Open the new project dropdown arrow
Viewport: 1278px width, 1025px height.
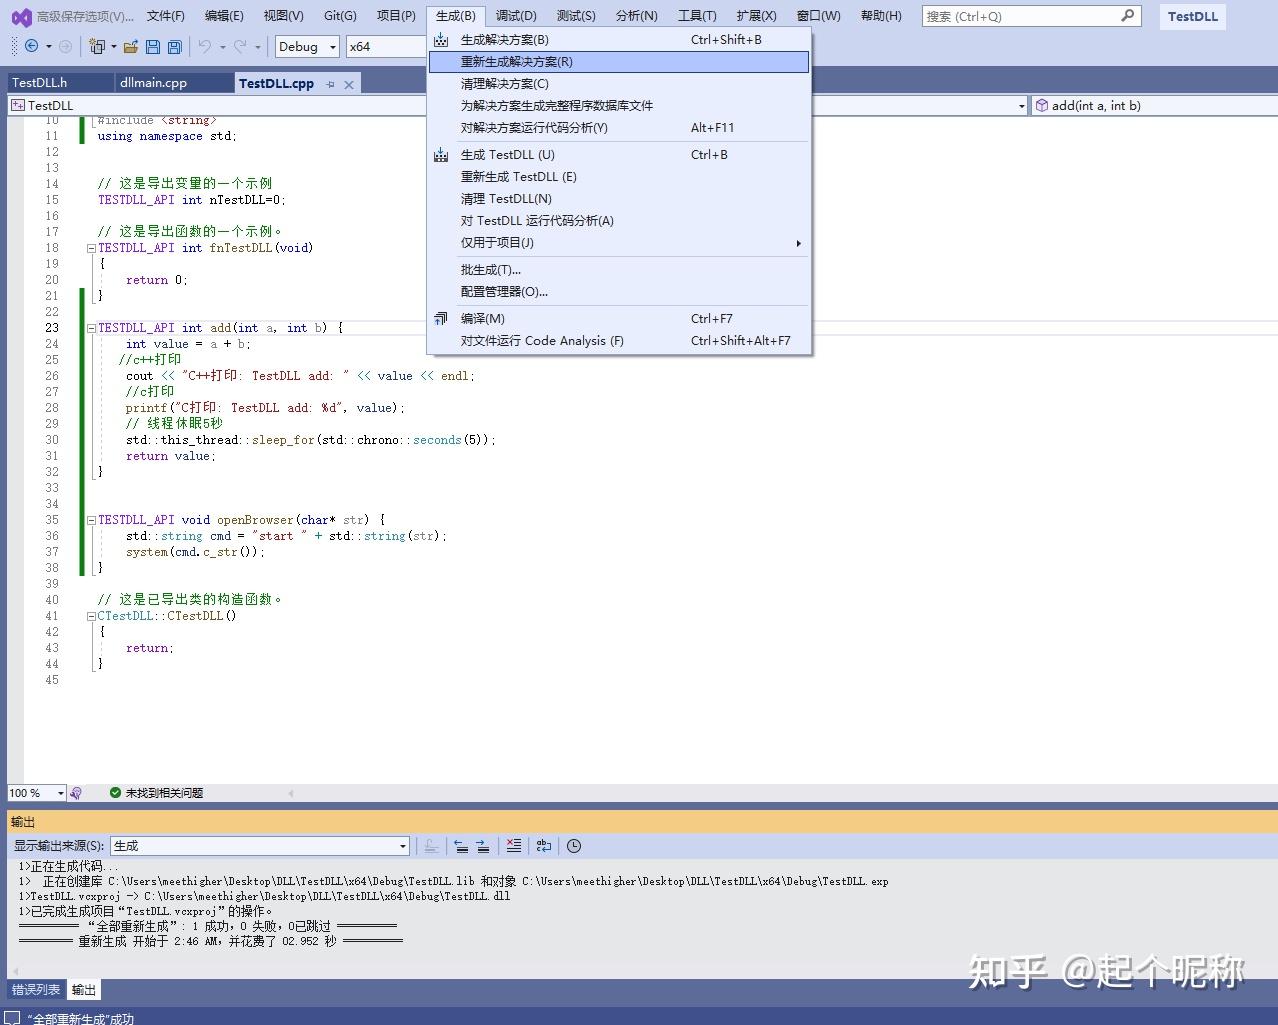113,46
